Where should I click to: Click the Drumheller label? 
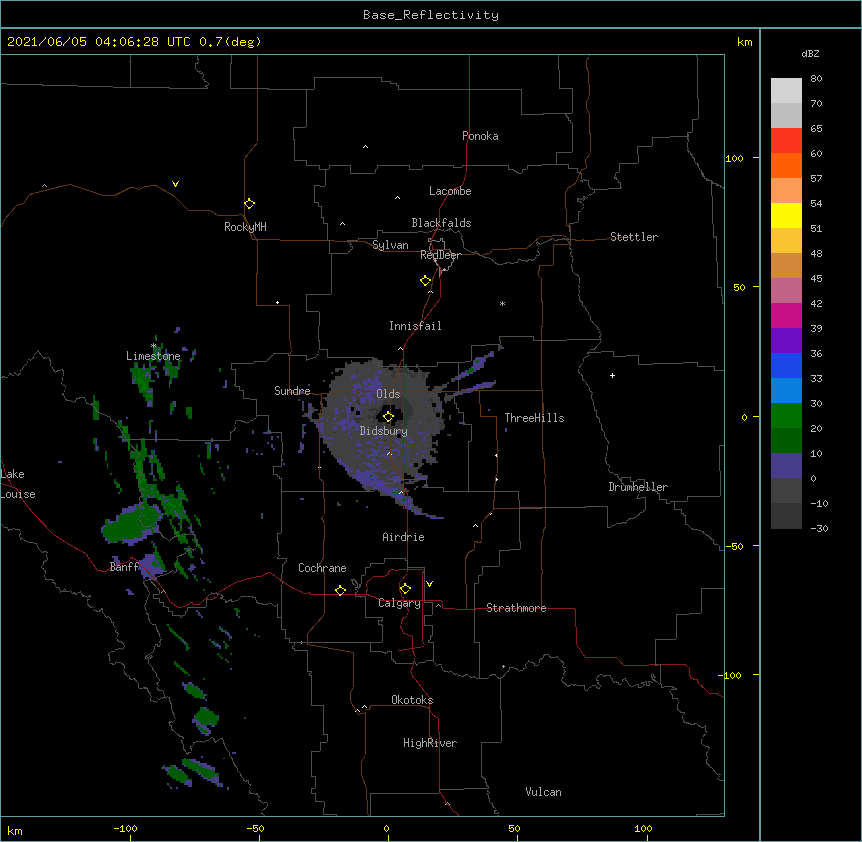point(638,487)
